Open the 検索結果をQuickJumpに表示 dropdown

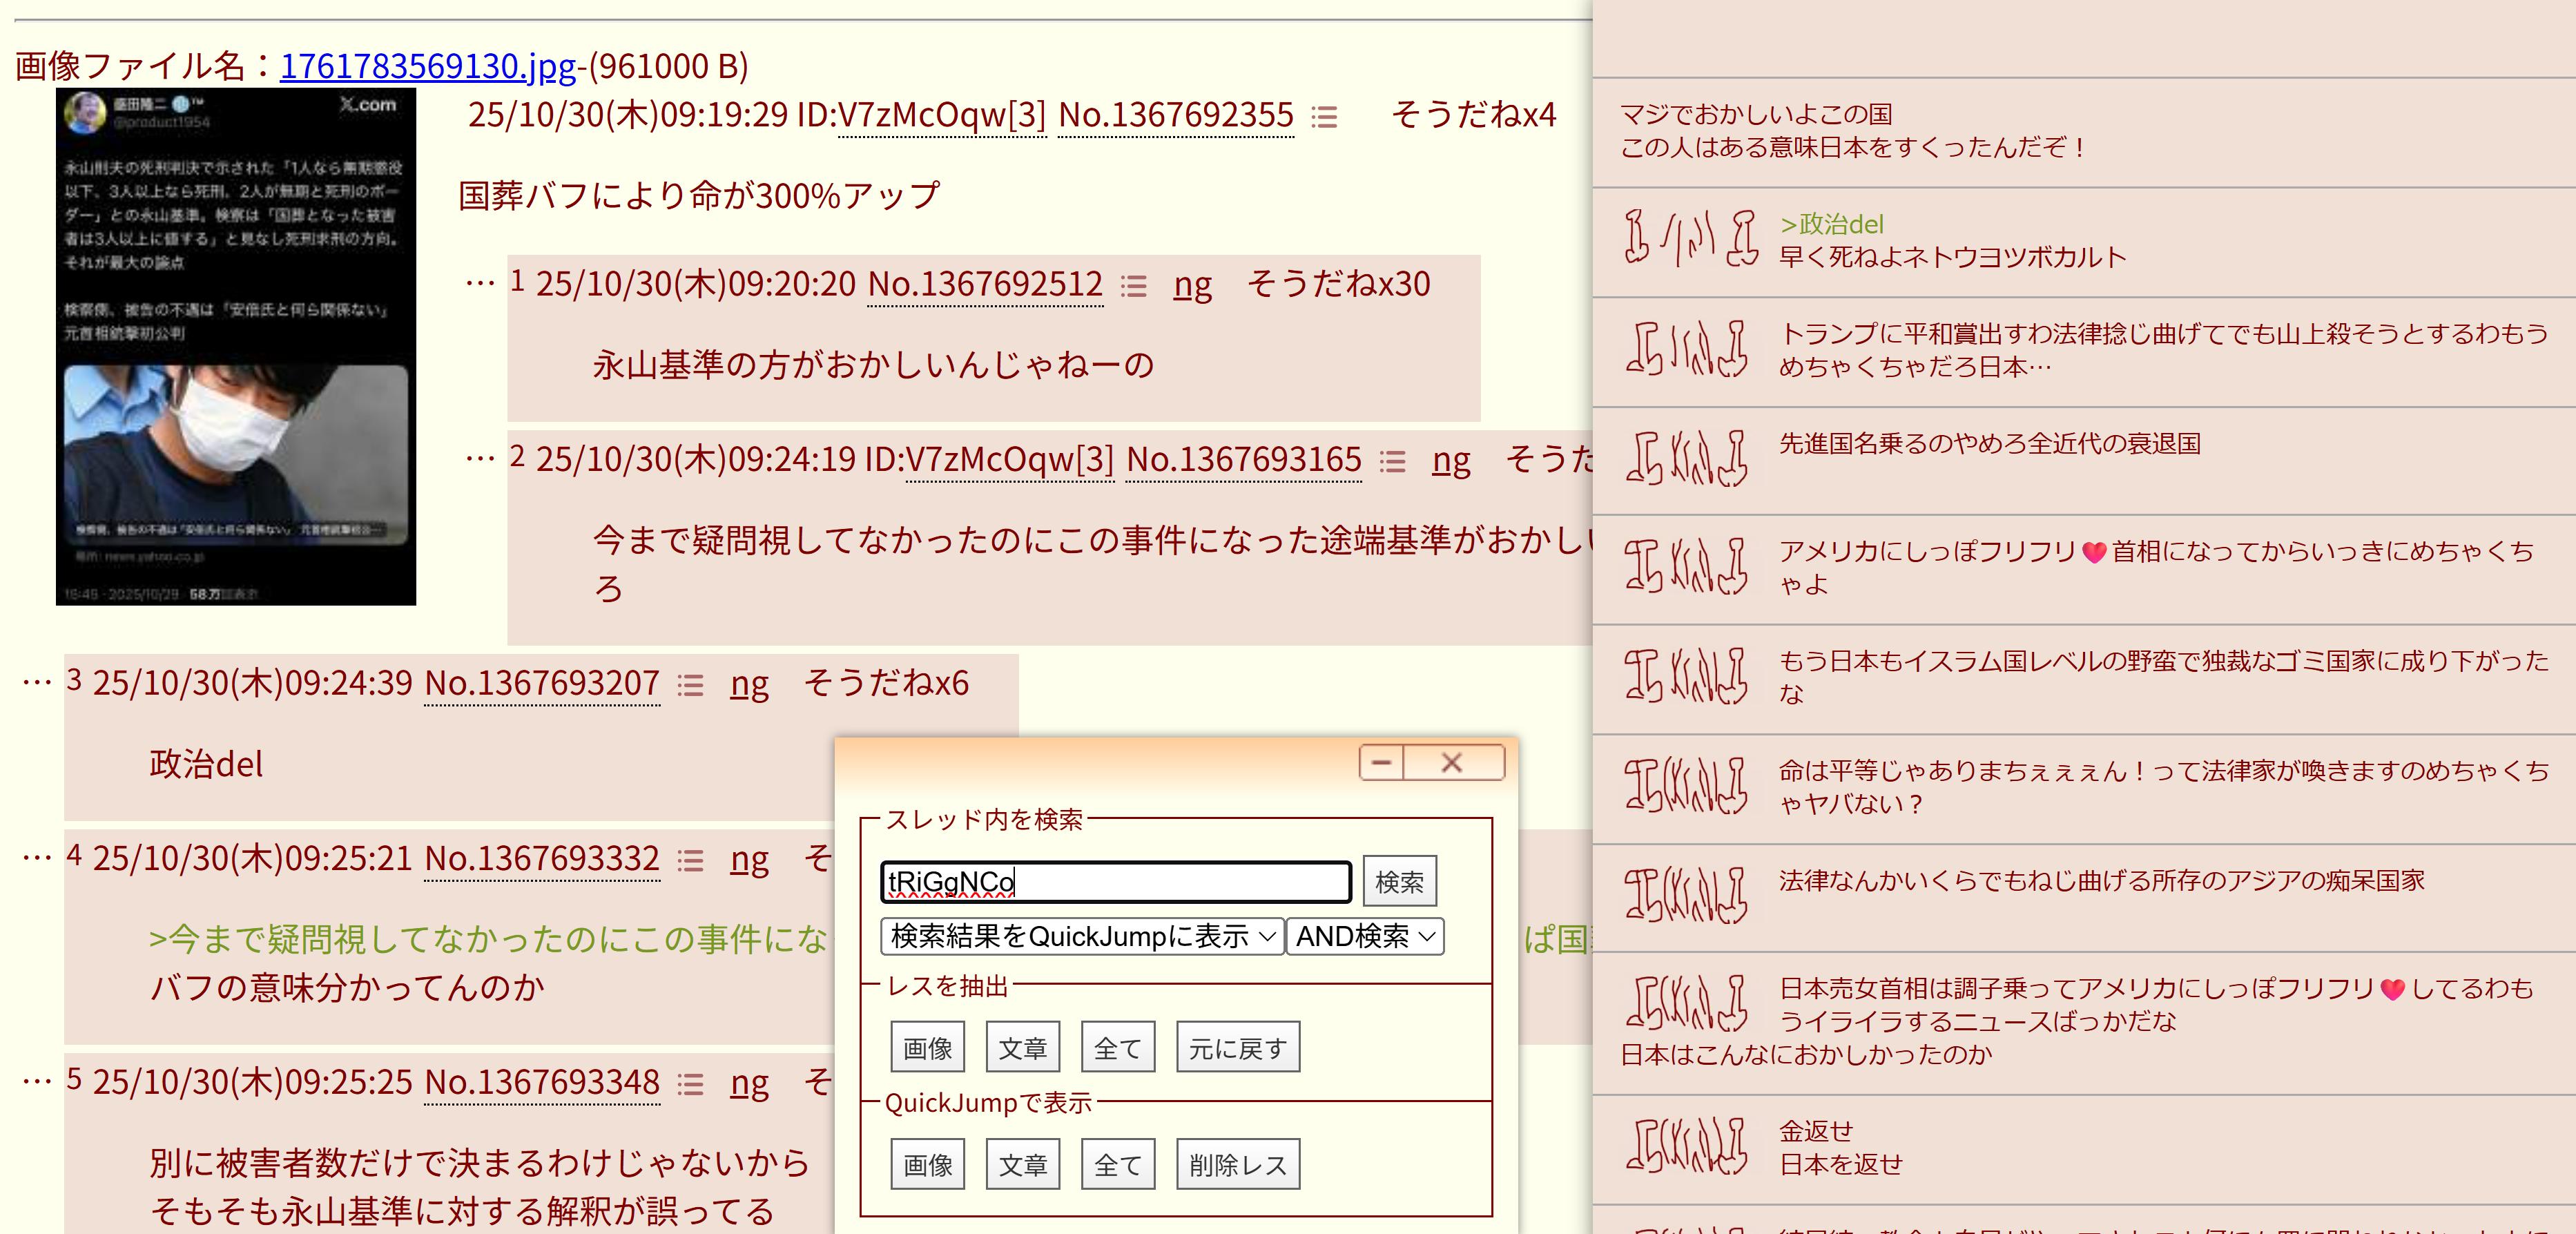(1082, 937)
